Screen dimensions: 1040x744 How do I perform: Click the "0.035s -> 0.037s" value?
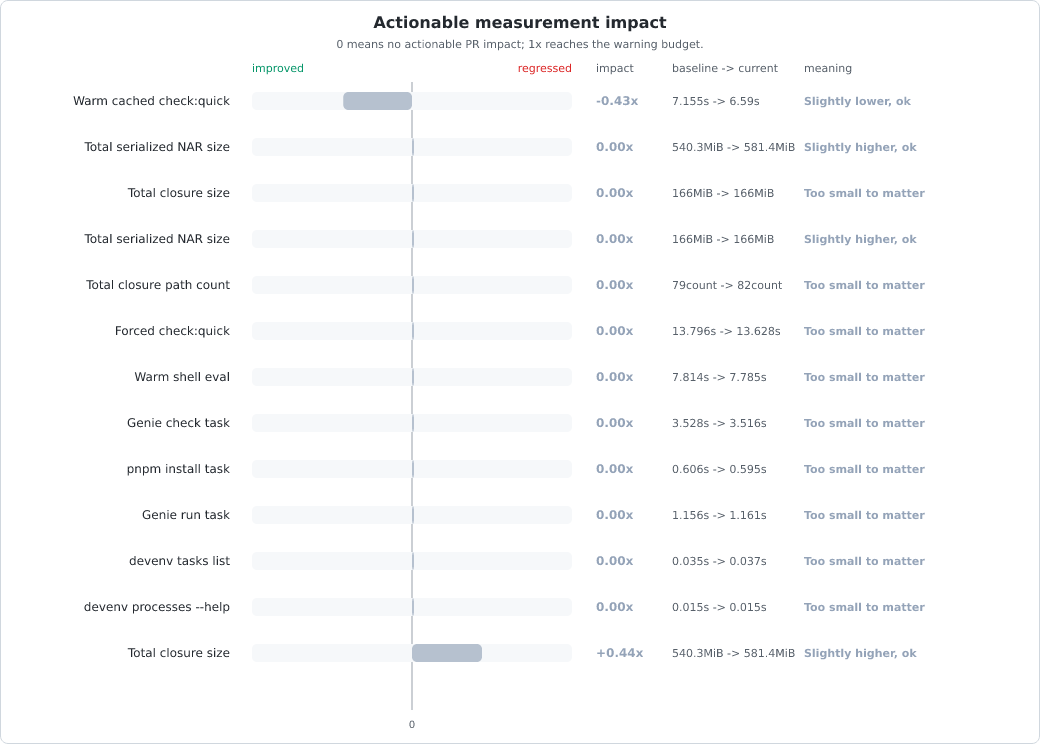tap(719, 561)
